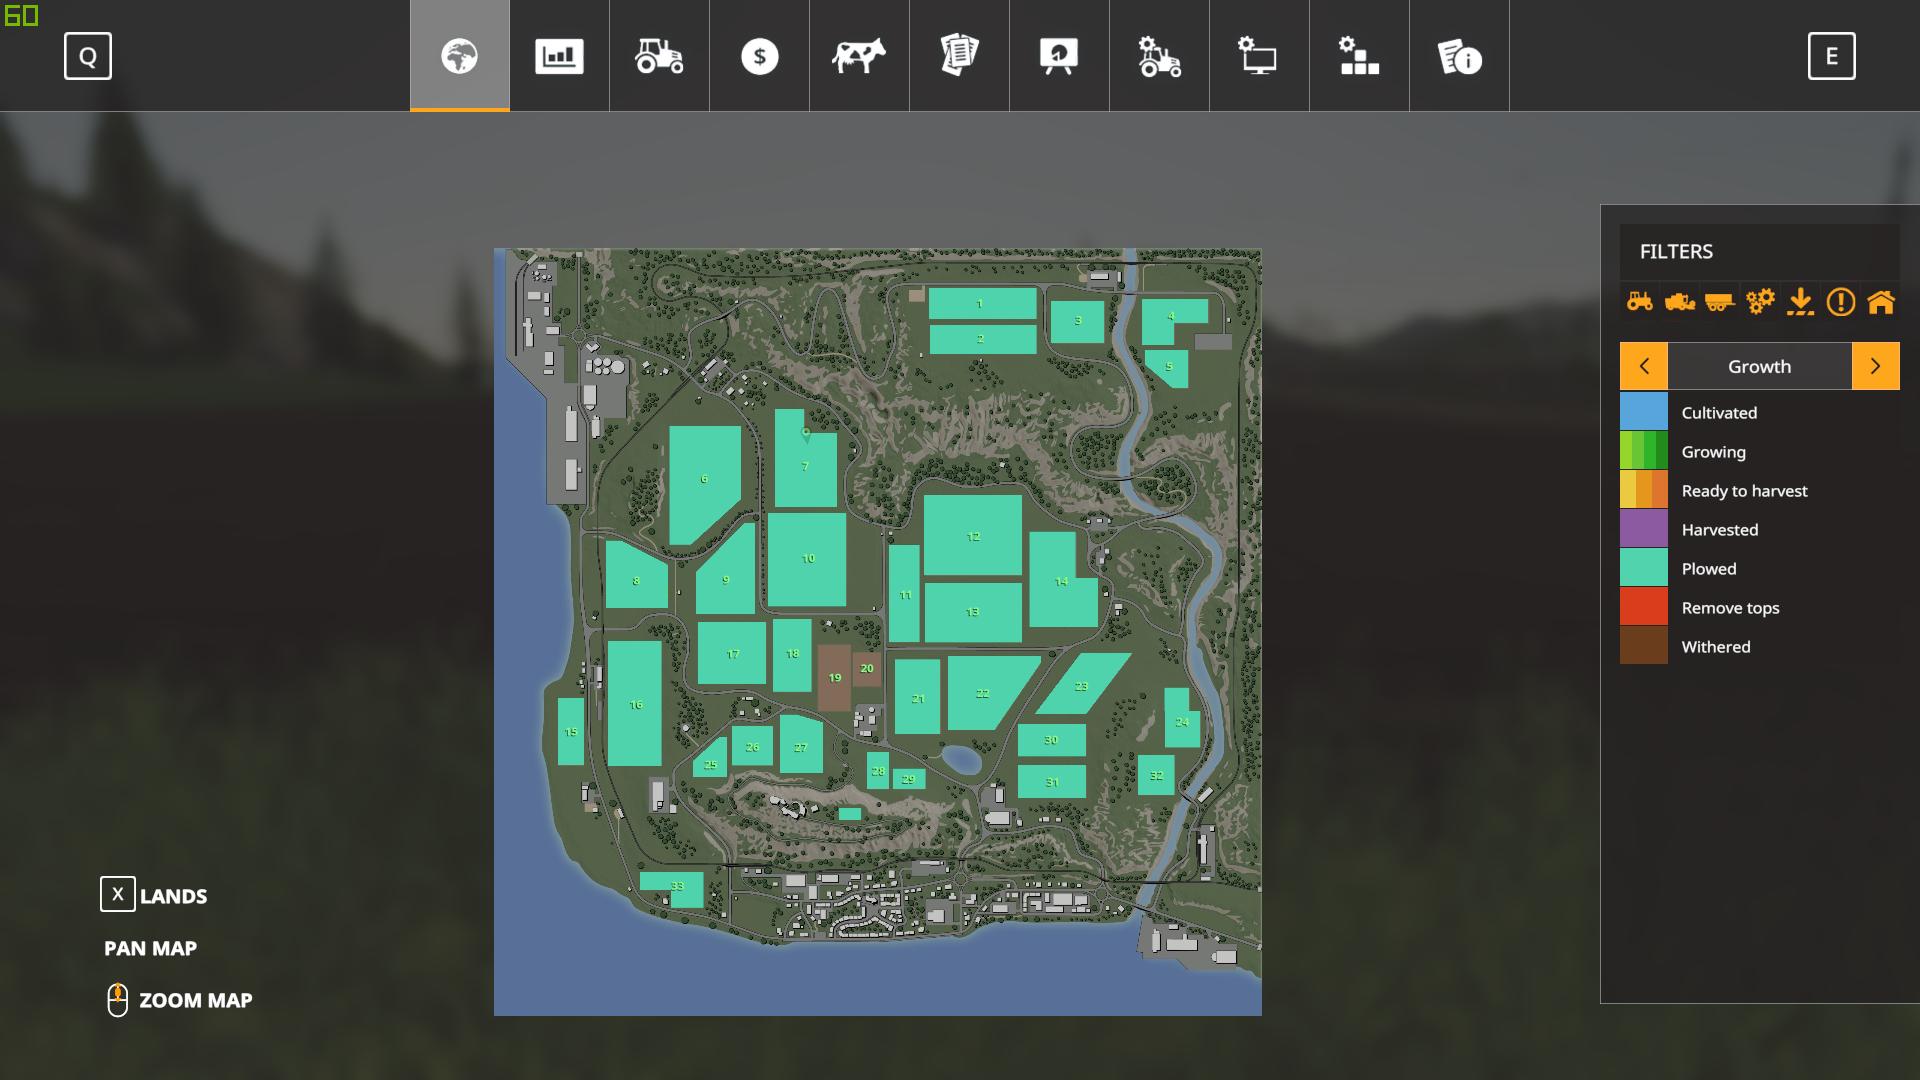Toggle the unloading points arrow filter
The height and width of the screenshot is (1080, 1920).
[x=1800, y=301]
